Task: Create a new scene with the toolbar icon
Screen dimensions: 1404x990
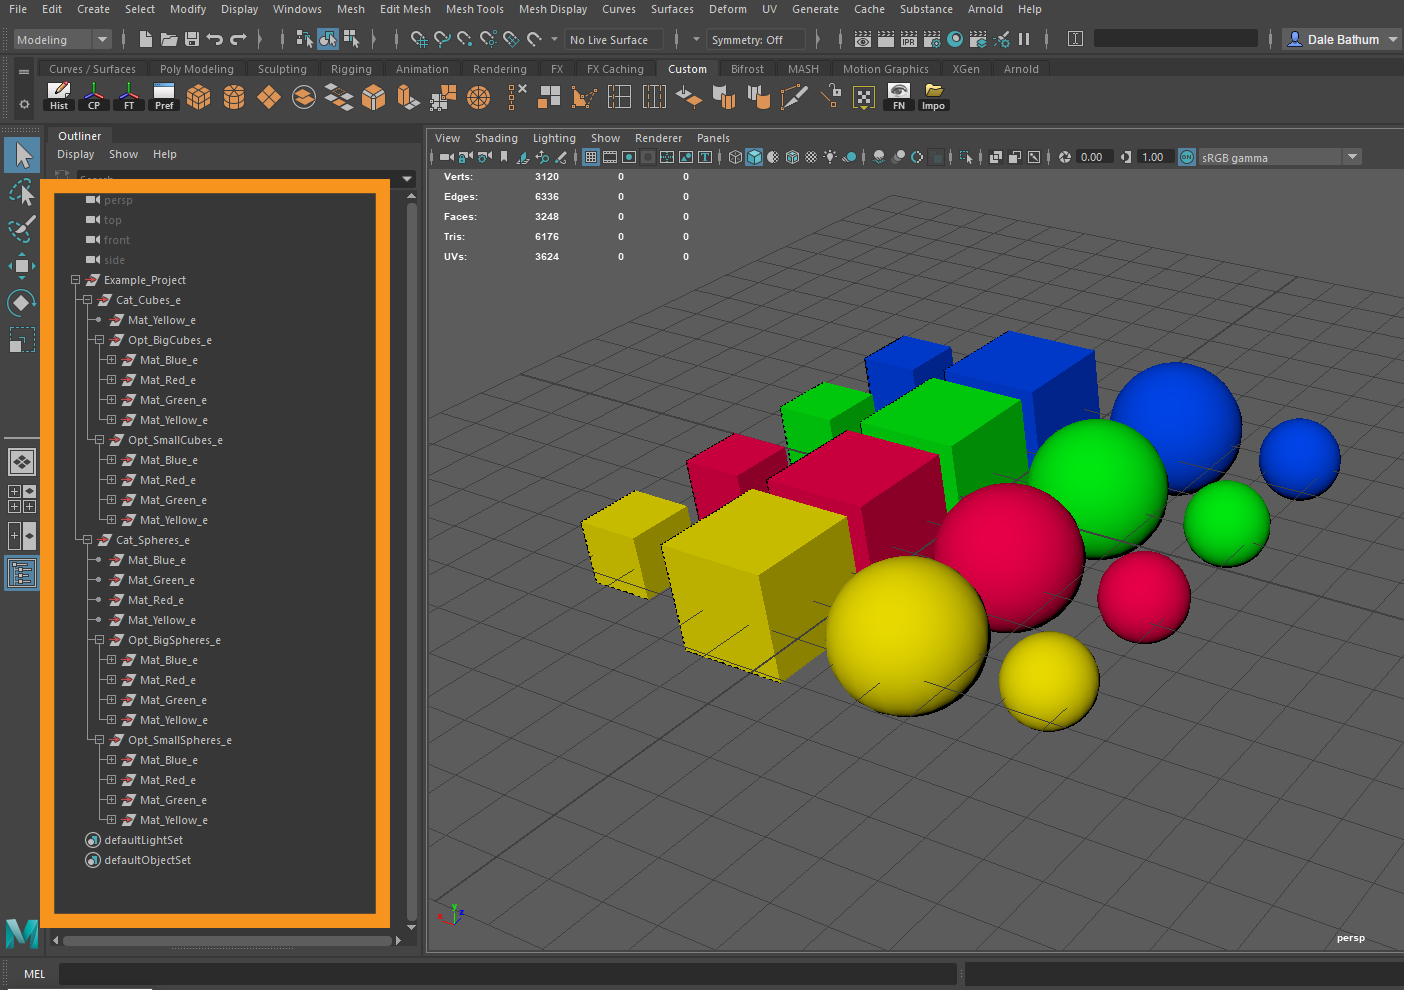Action: [x=146, y=39]
